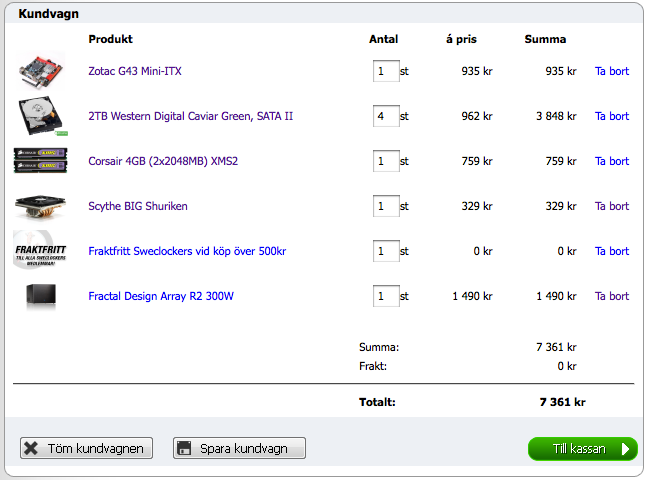The height and width of the screenshot is (480, 649).
Task: Remove Fractal Design Array with Ta bort
Action: point(611,297)
